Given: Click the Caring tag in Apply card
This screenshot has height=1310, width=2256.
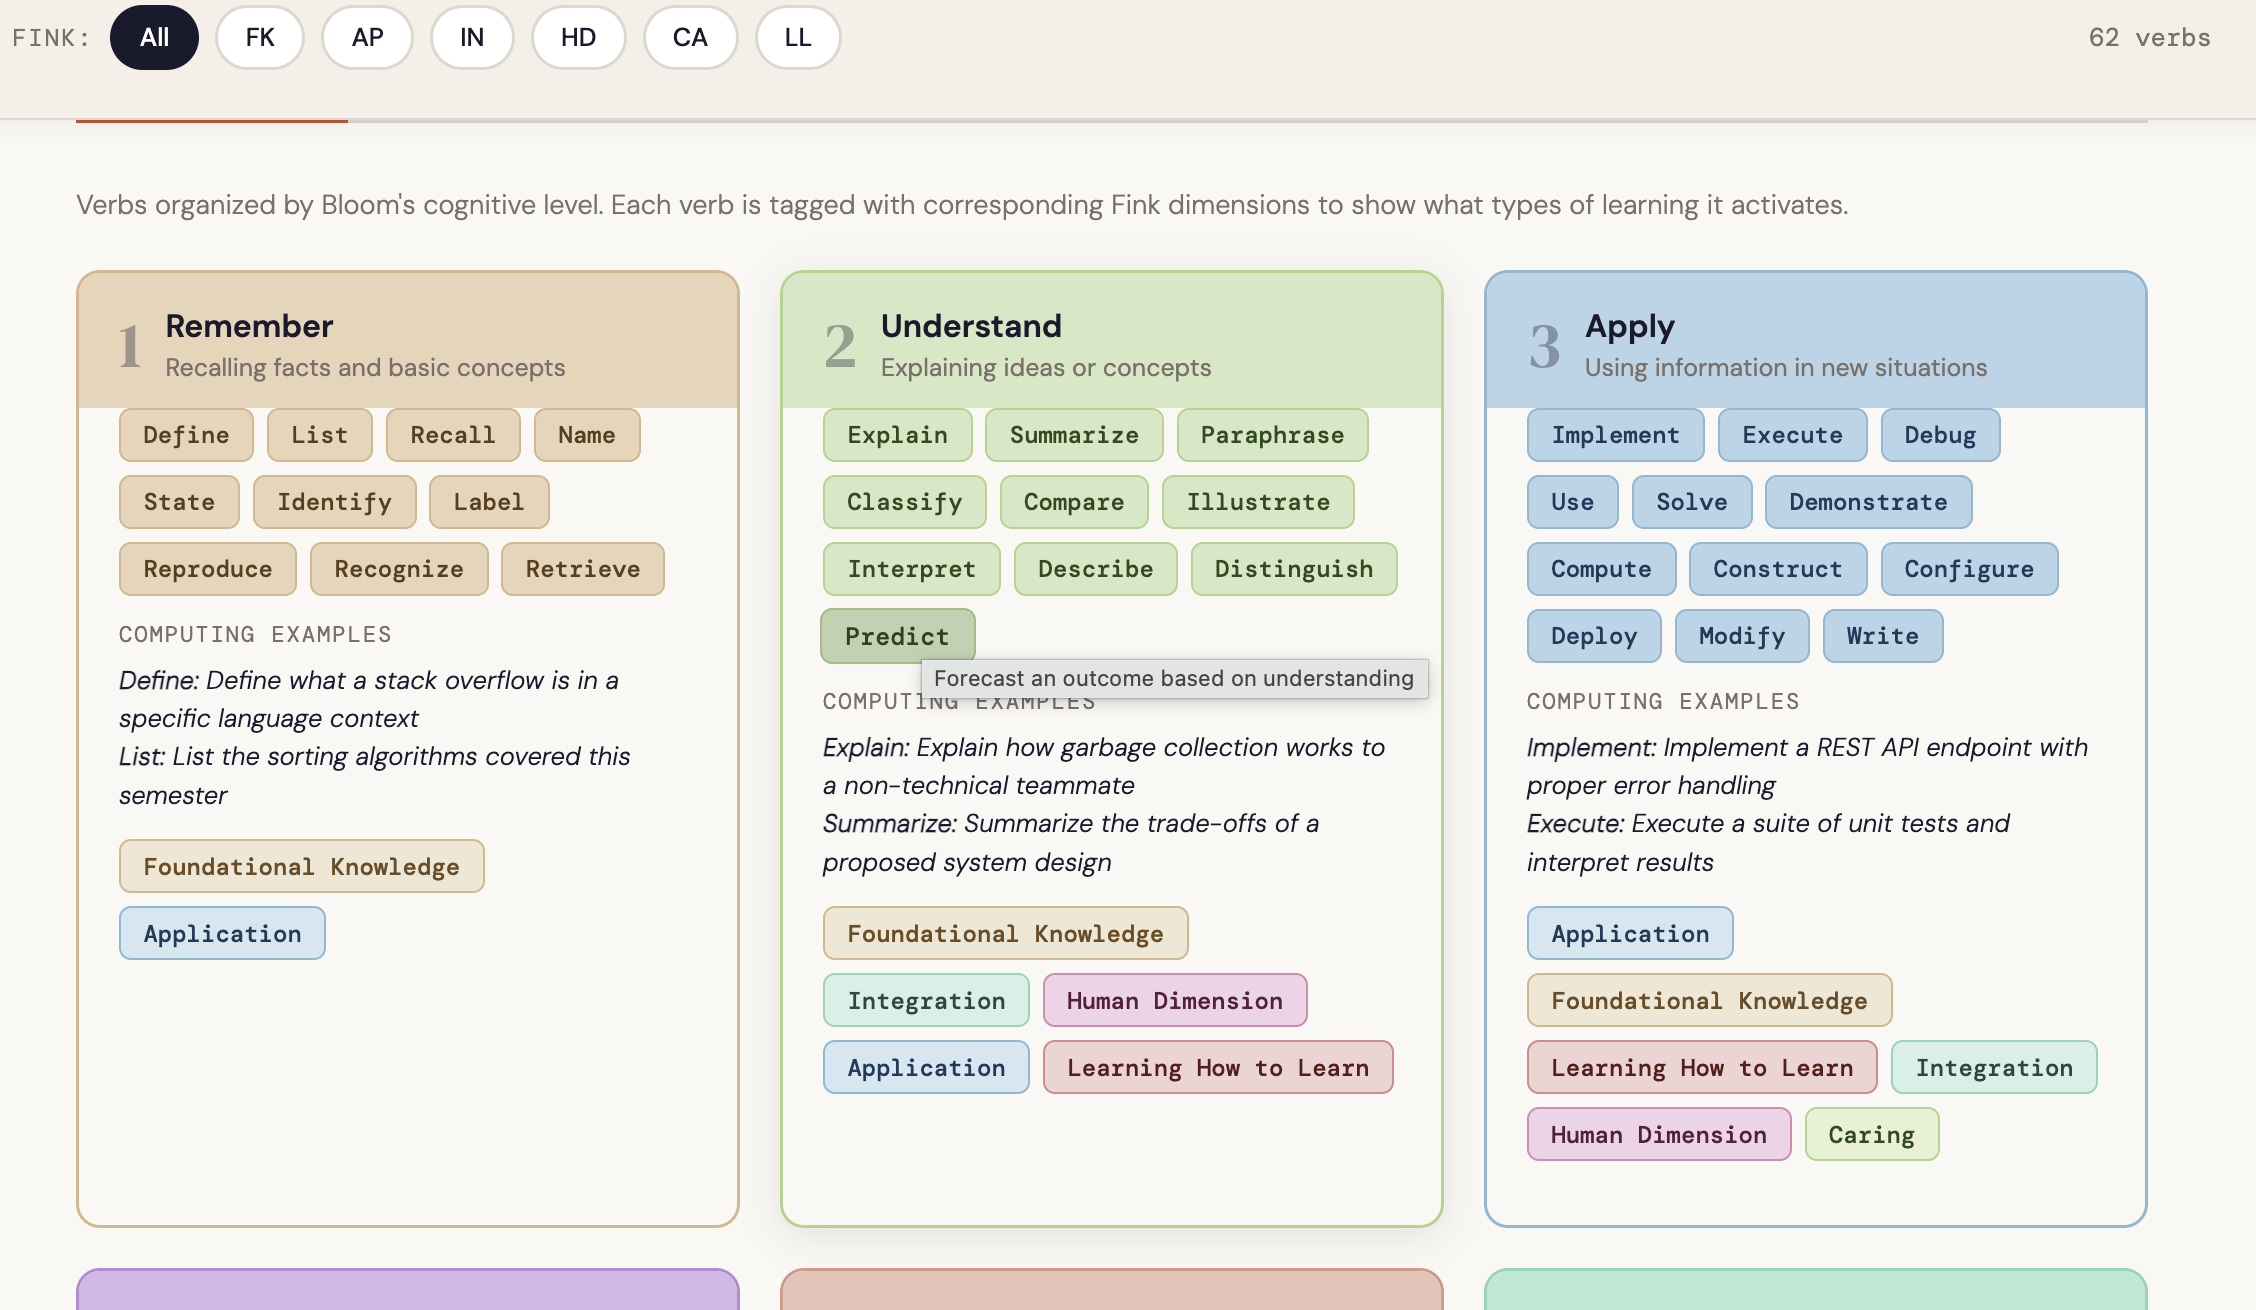Looking at the screenshot, I should tap(1871, 1134).
